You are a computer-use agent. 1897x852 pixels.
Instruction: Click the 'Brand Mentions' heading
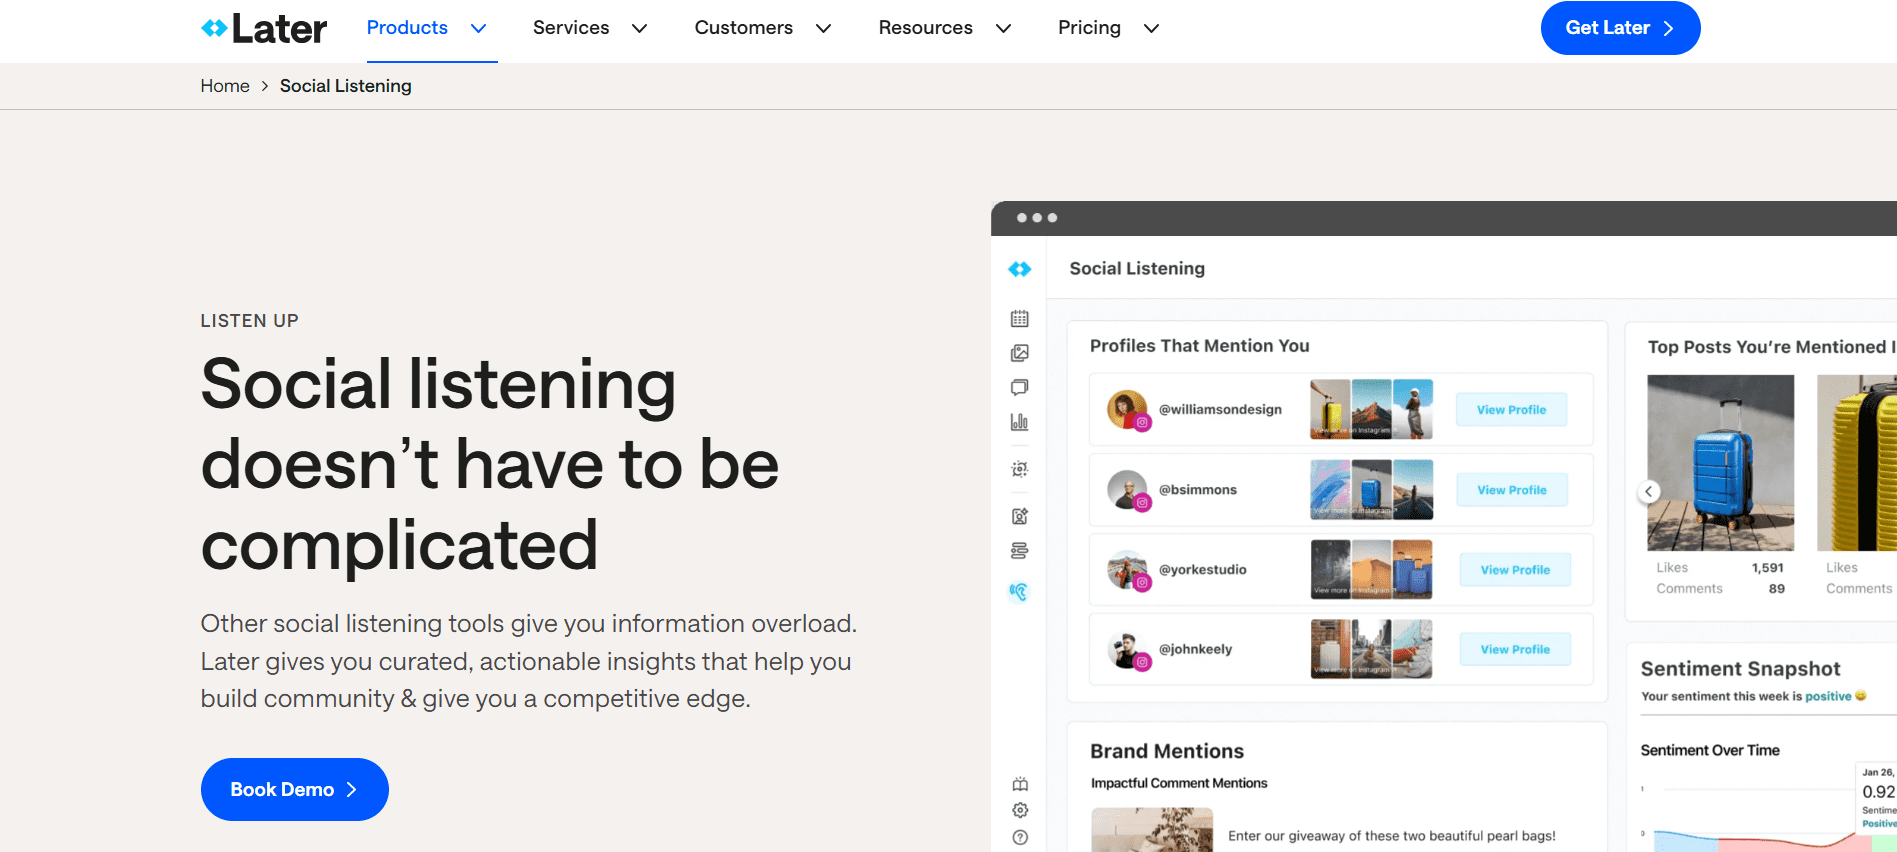[x=1167, y=751]
